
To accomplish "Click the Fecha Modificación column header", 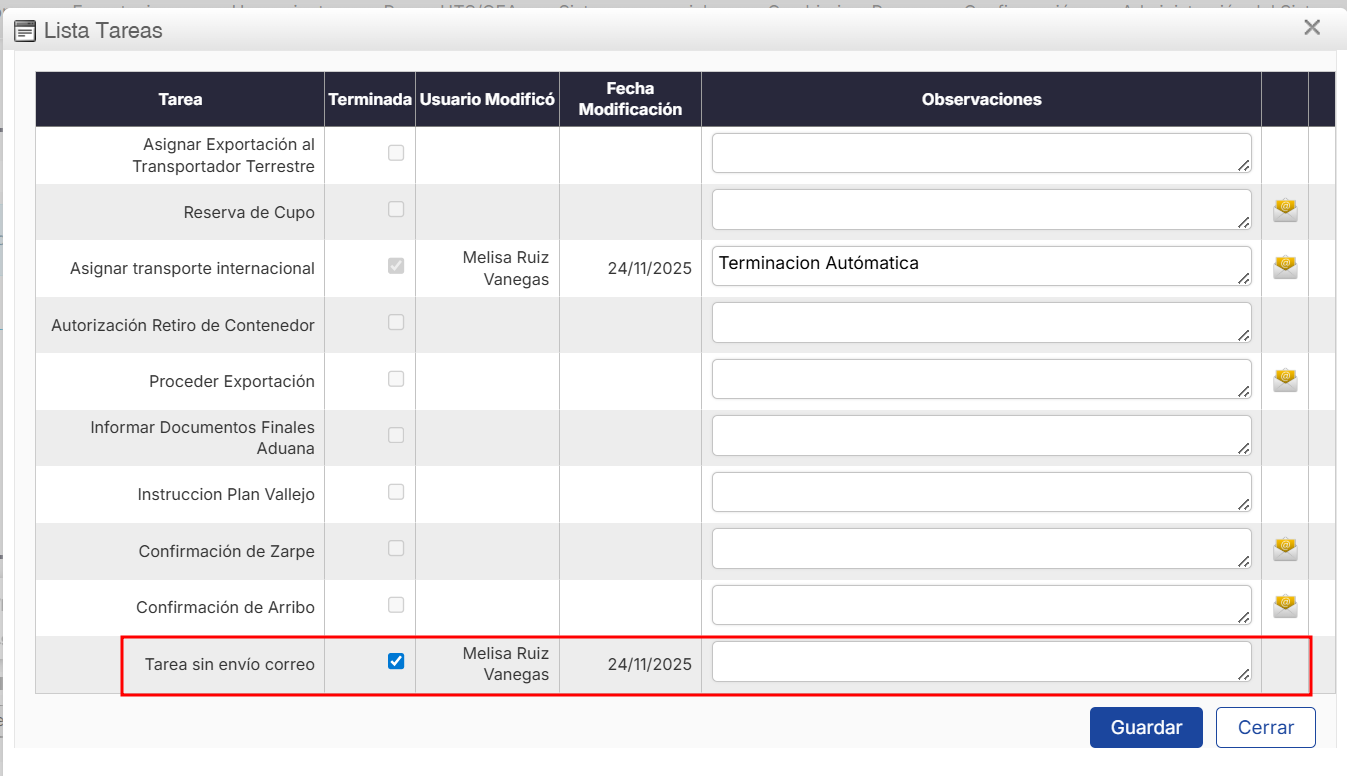I will 630,99.
